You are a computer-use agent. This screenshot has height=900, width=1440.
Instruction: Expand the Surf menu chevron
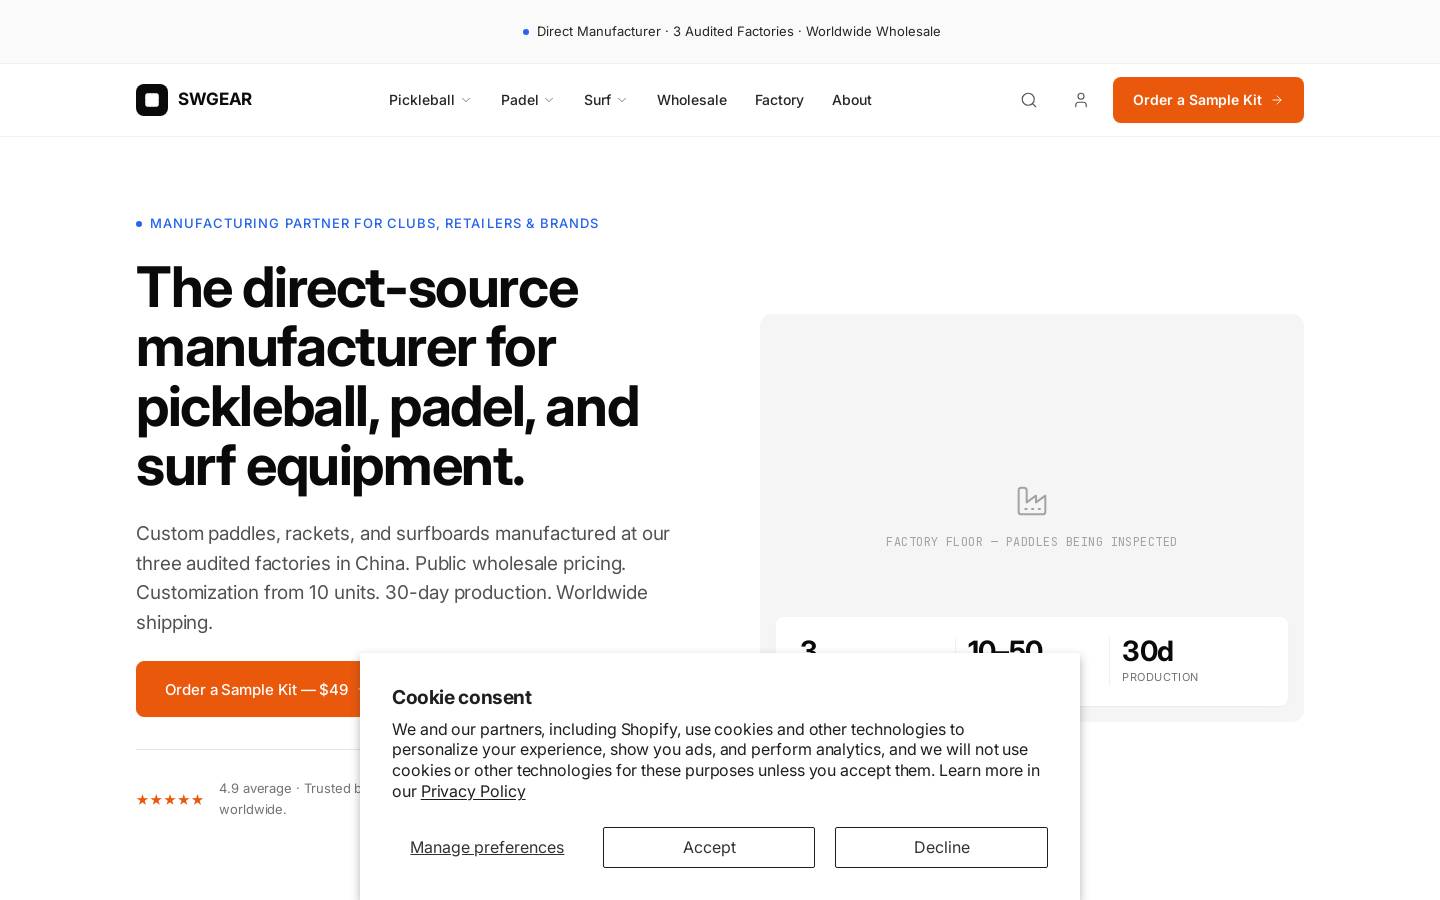click(x=622, y=100)
